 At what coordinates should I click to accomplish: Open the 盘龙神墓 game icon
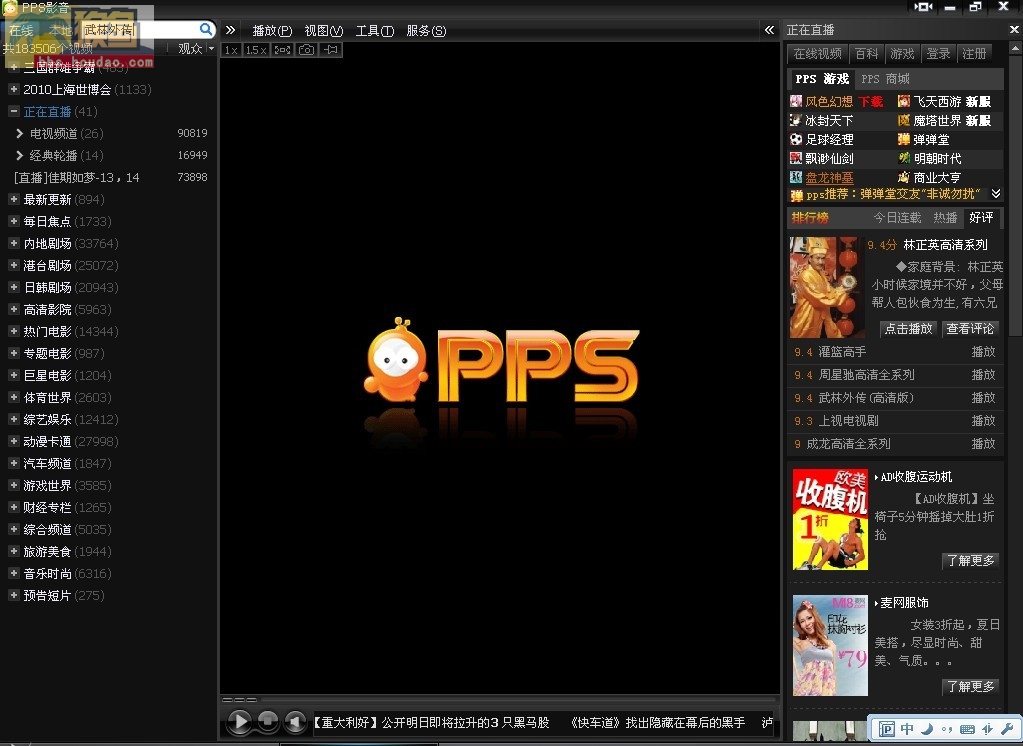click(x=796, y=177)
